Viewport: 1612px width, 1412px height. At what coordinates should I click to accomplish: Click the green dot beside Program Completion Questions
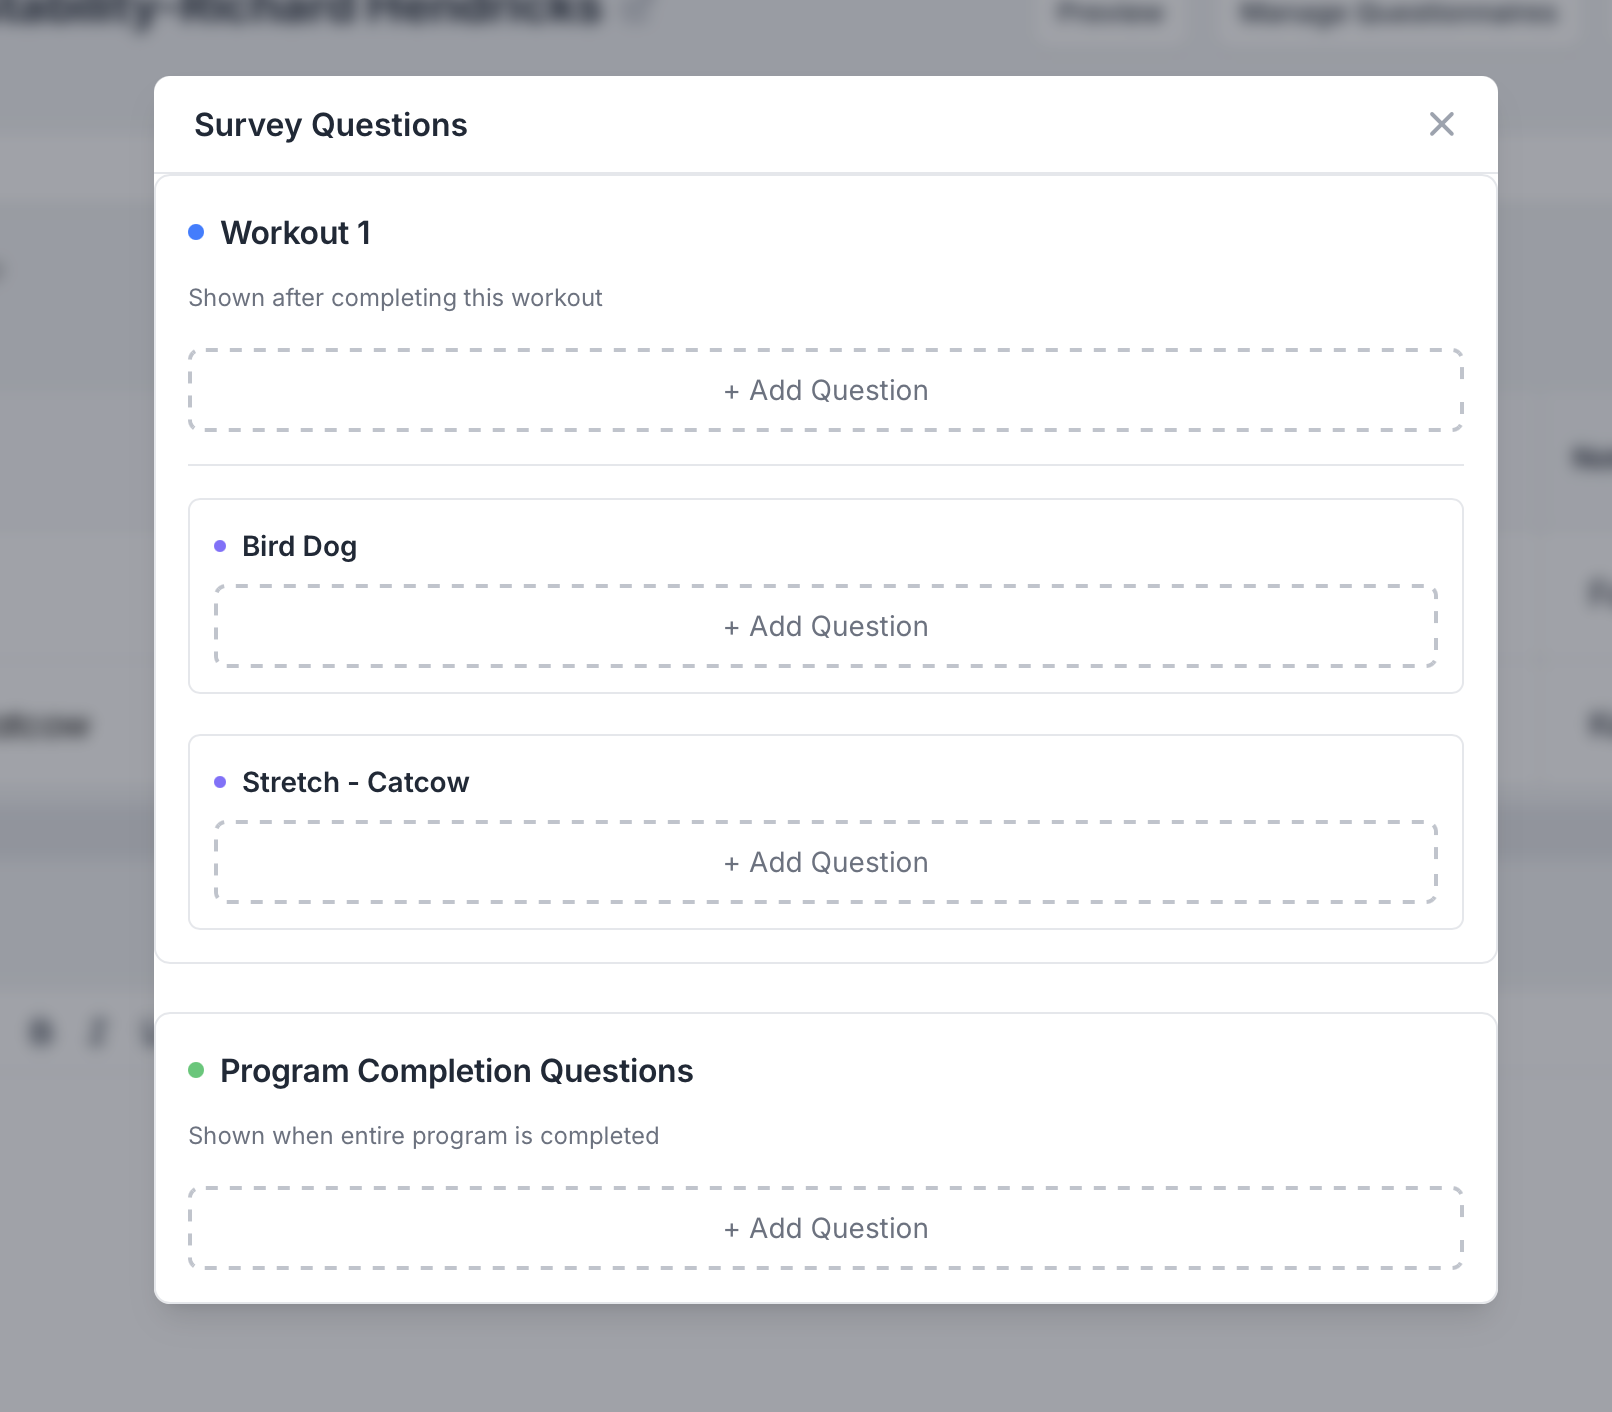click(x=197, y=1070)
